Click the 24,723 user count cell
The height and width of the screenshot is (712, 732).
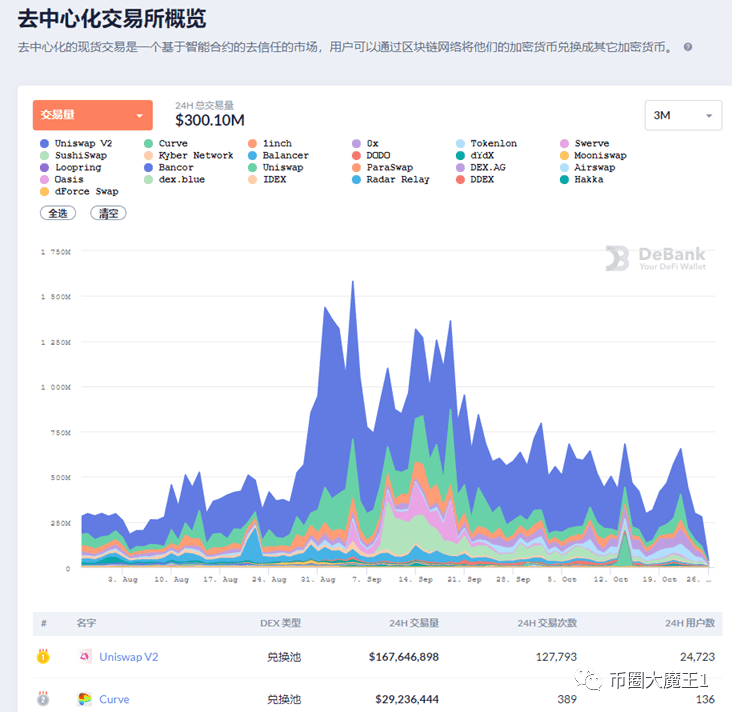[x=697, y=657]
